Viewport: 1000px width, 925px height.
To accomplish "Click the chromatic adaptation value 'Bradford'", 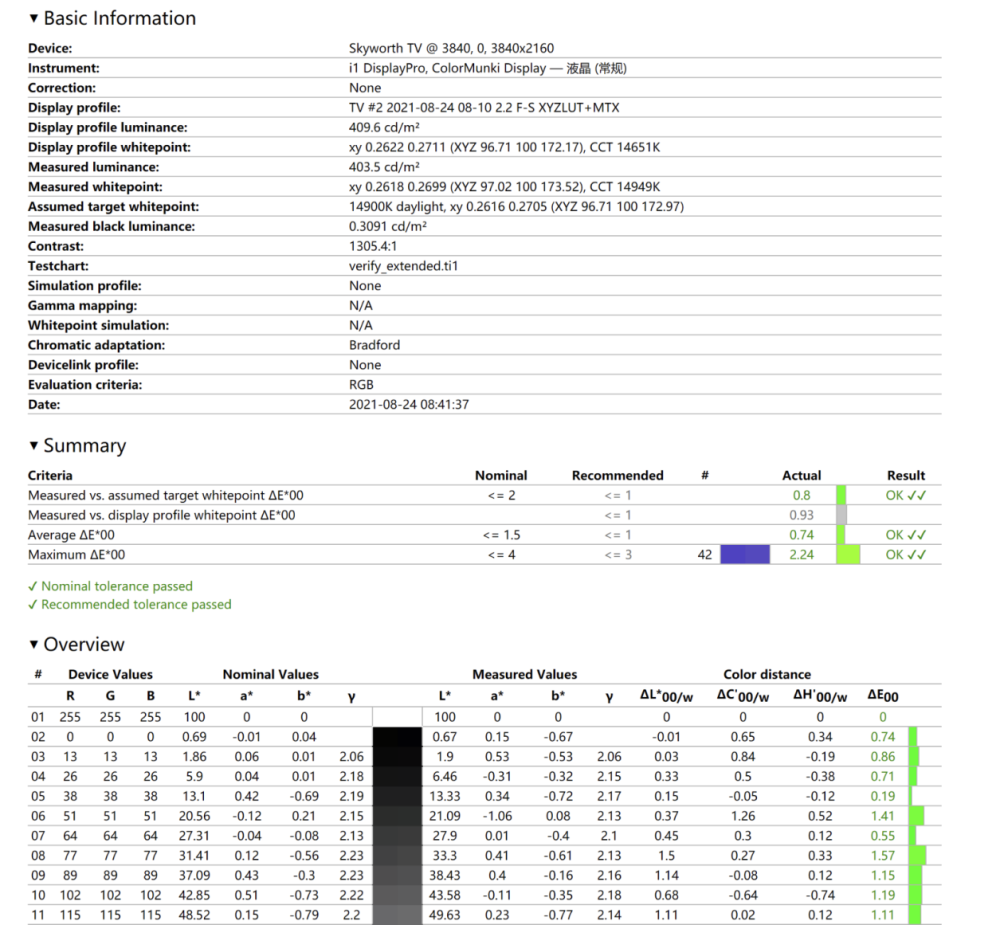I will click(x=374, y=345).
